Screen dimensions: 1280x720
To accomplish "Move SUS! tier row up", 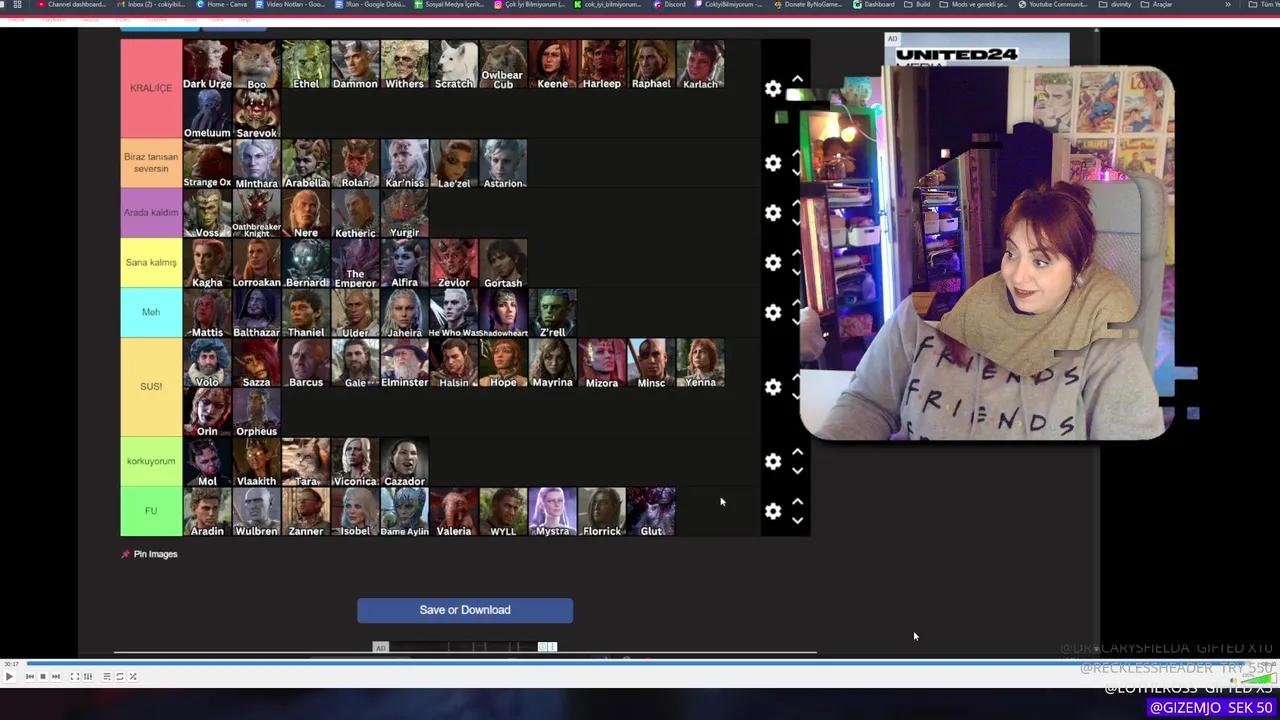I will 797,378.
